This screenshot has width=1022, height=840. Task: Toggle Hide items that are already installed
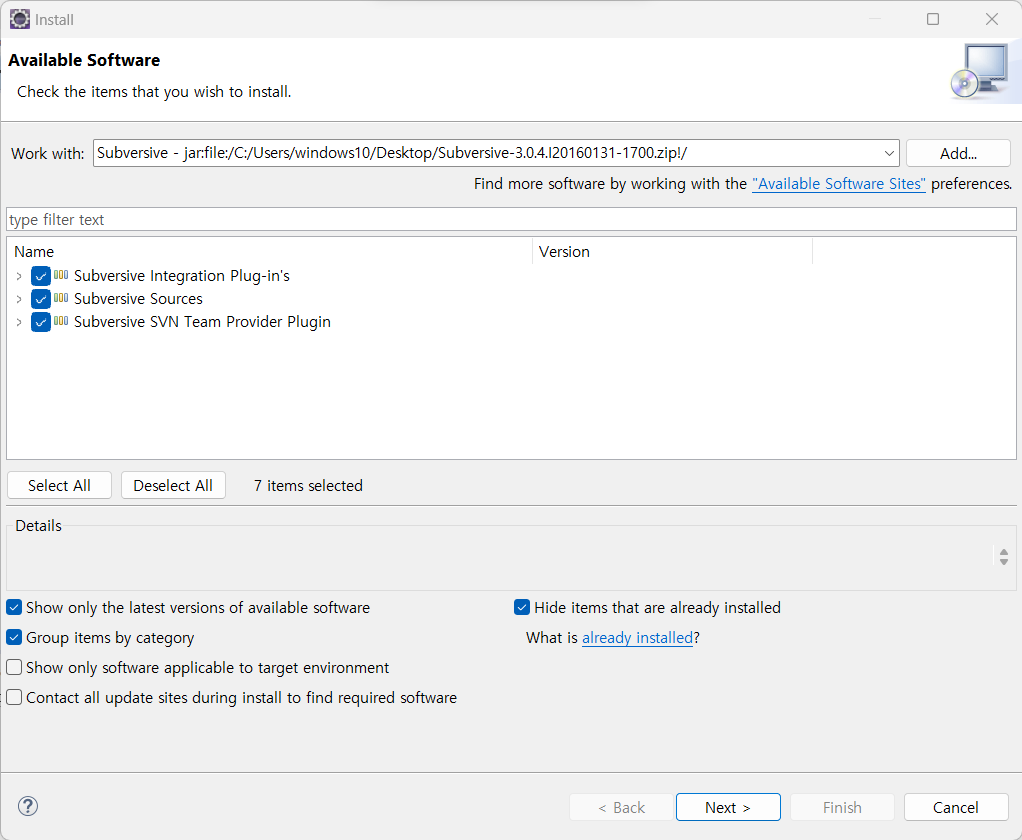522,607
